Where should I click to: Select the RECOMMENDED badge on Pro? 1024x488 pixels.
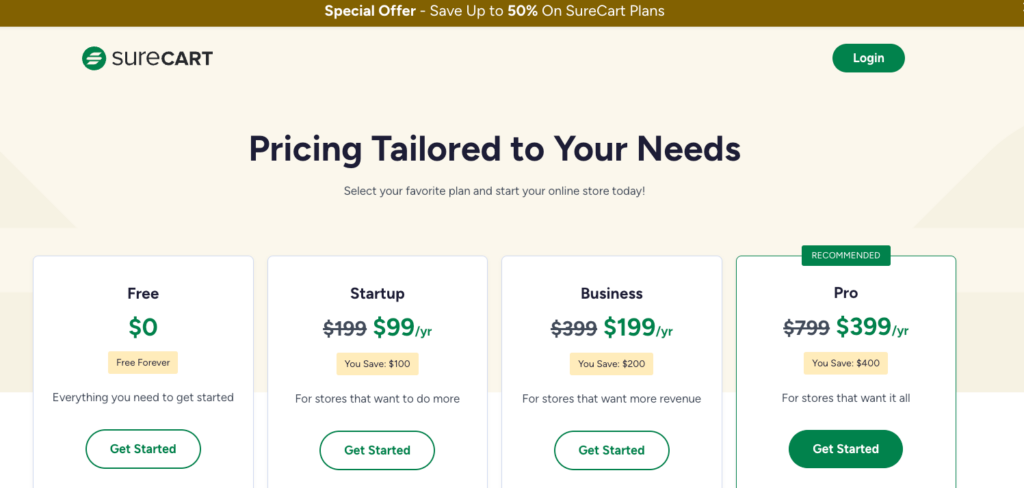(x=846, y=255)
